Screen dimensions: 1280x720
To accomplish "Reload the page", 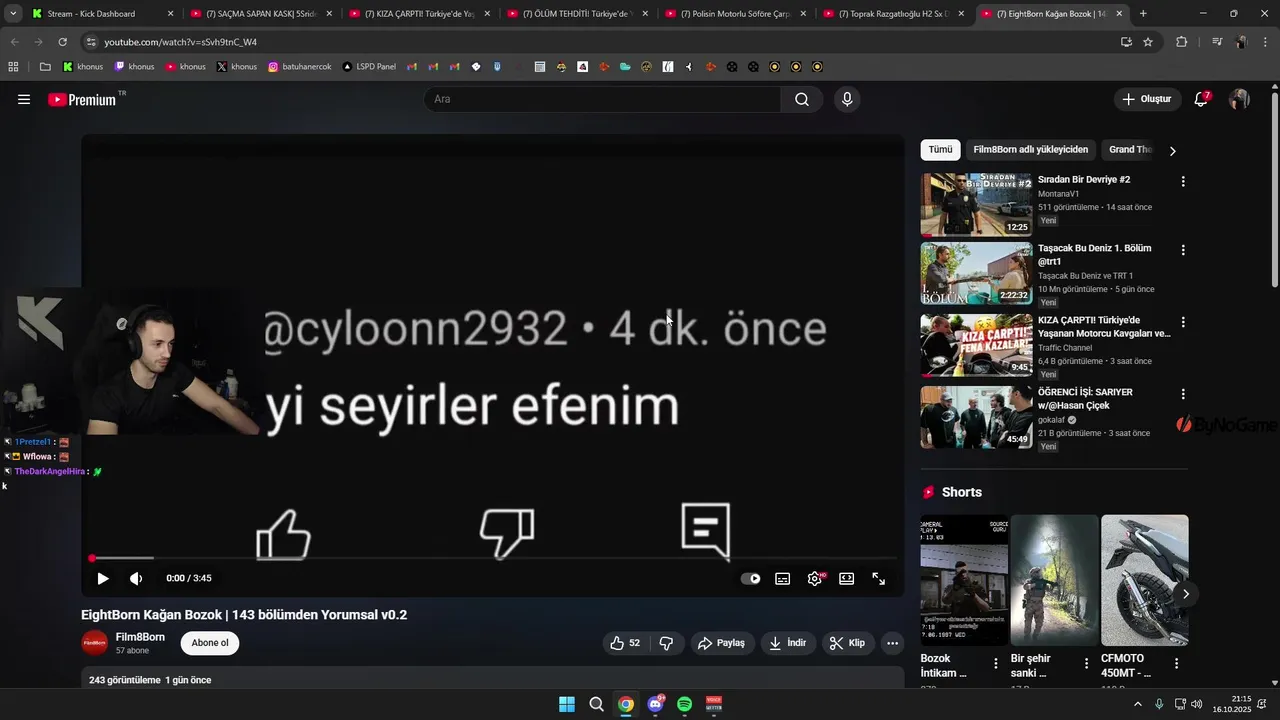I will click(x=62, y=42).
